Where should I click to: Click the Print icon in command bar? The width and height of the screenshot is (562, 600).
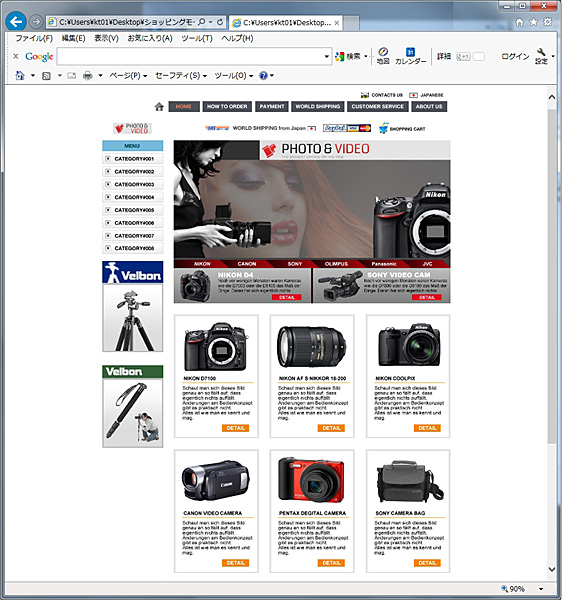pyautogui.click(x=88, y=76)
